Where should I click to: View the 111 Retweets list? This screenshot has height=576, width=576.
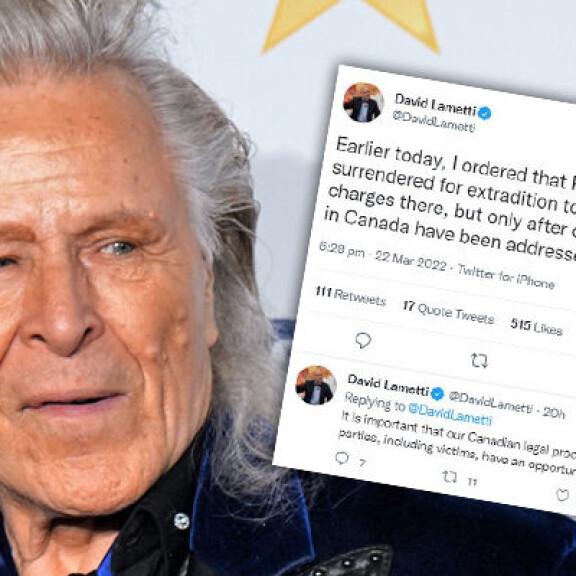(351, 296)
